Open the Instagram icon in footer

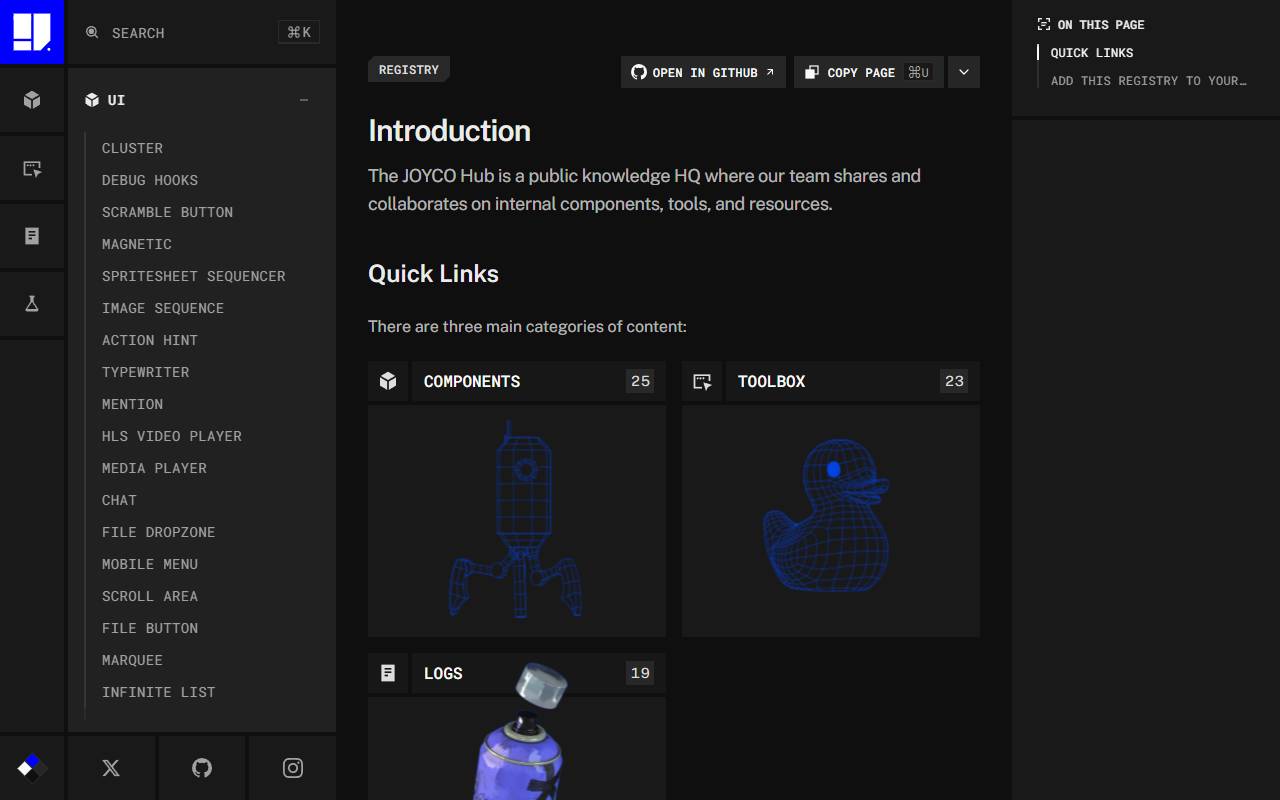(x=293, y=768)
